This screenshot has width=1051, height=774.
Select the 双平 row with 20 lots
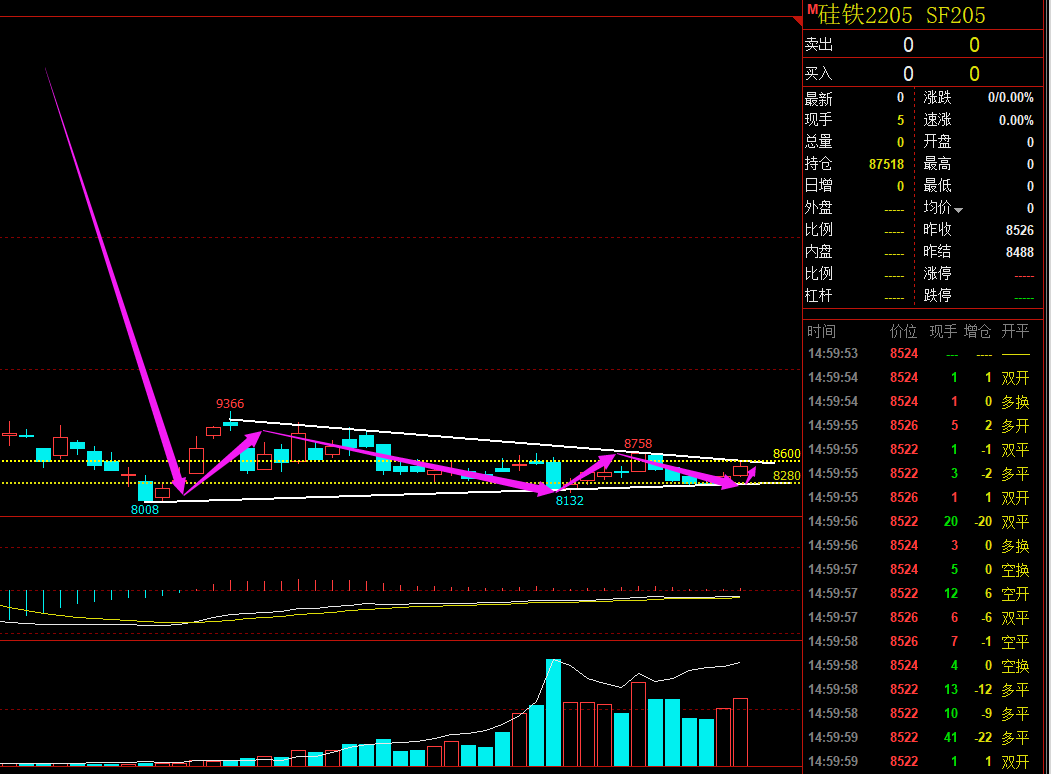pyautogui.click(x=923, y=521)
